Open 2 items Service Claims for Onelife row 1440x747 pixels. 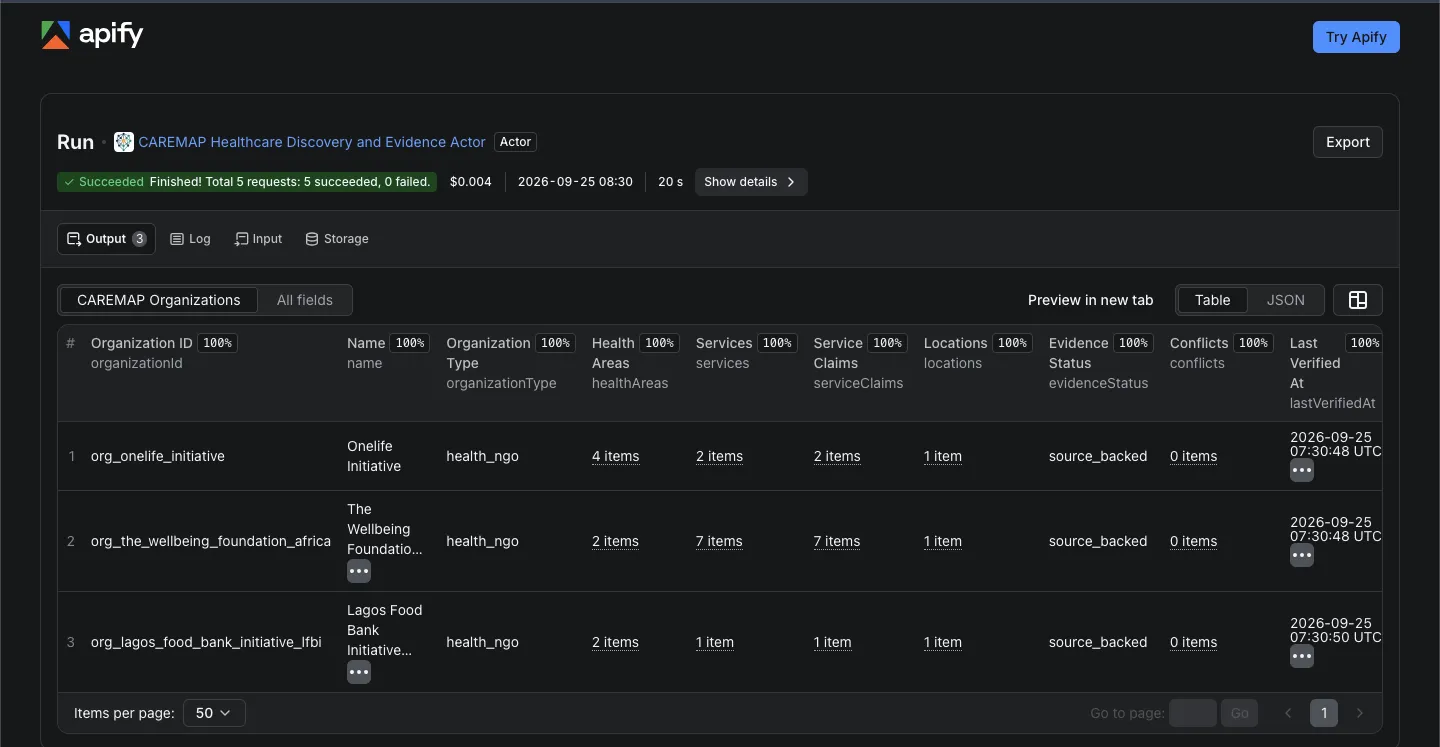(837, 456)
